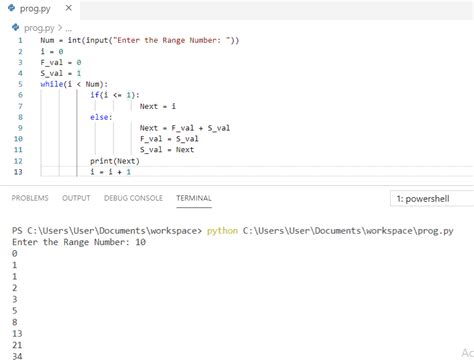Click terminal output value 5

(15, 311)
